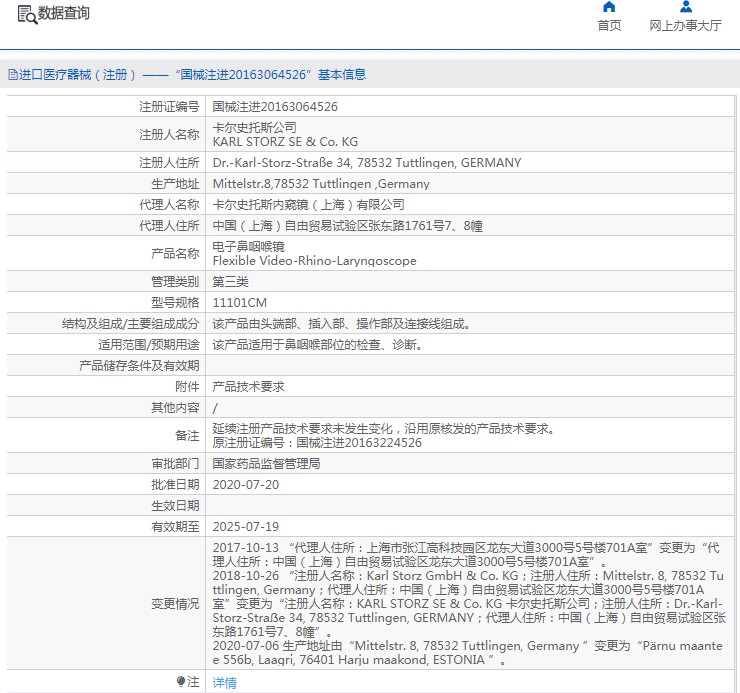The height and width of the screenshot is (693, 740).
Task: Click the 备注 label
Action: tap(187, 436)
